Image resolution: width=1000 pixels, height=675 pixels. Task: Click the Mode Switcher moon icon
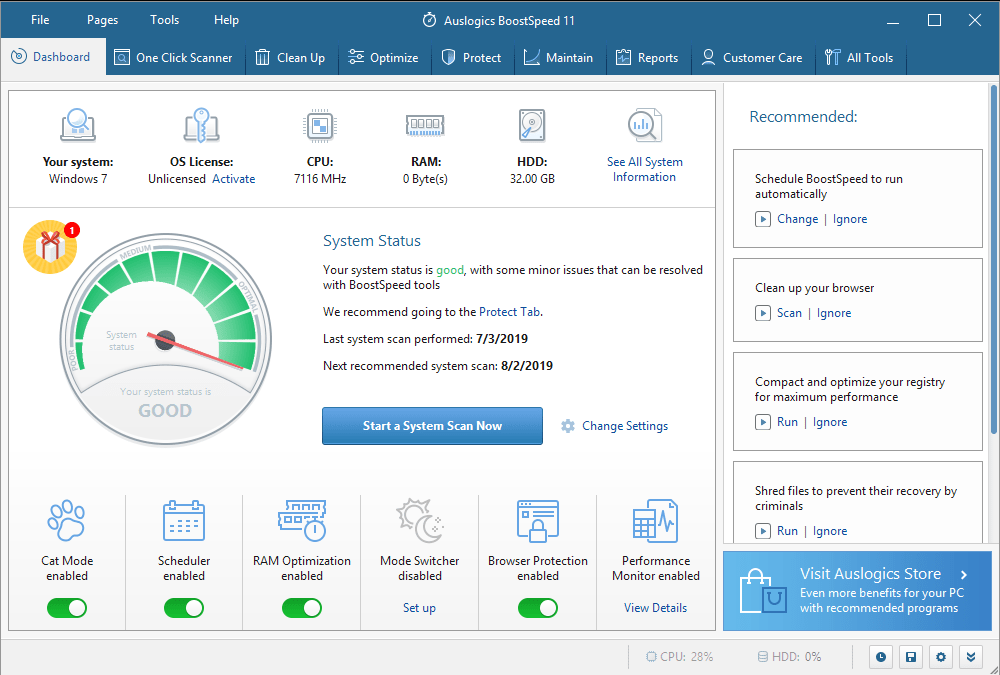(x=419, y=521)
